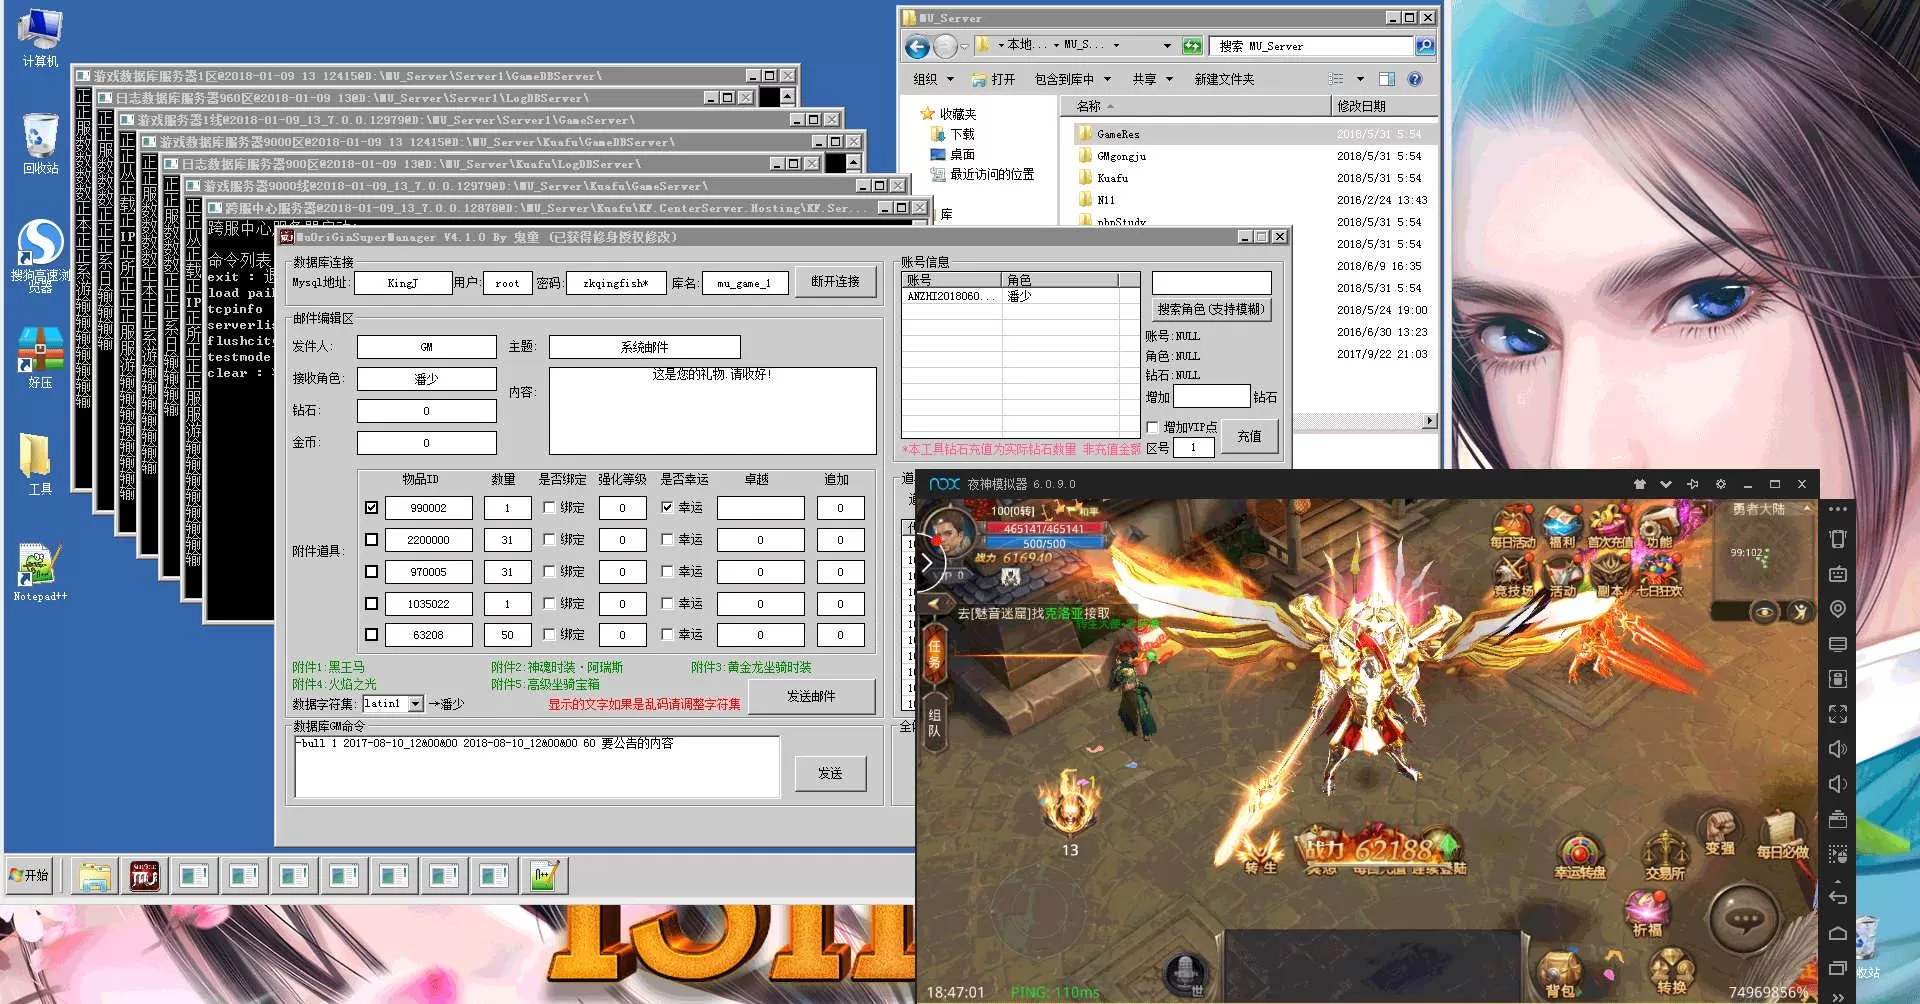This screenshot has width=1920, height=1004.
Task: Open the 幸运转盘 lucky wheel icon
Action: (1580, 857)
